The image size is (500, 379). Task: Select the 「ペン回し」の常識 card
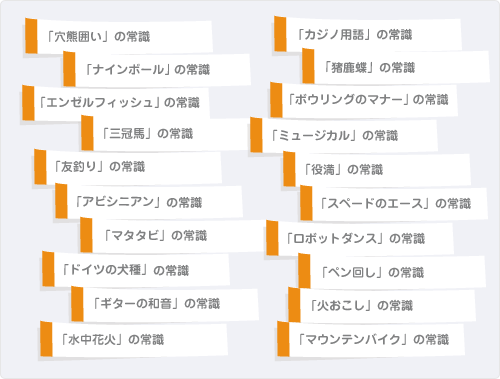(x=392, y=271)
